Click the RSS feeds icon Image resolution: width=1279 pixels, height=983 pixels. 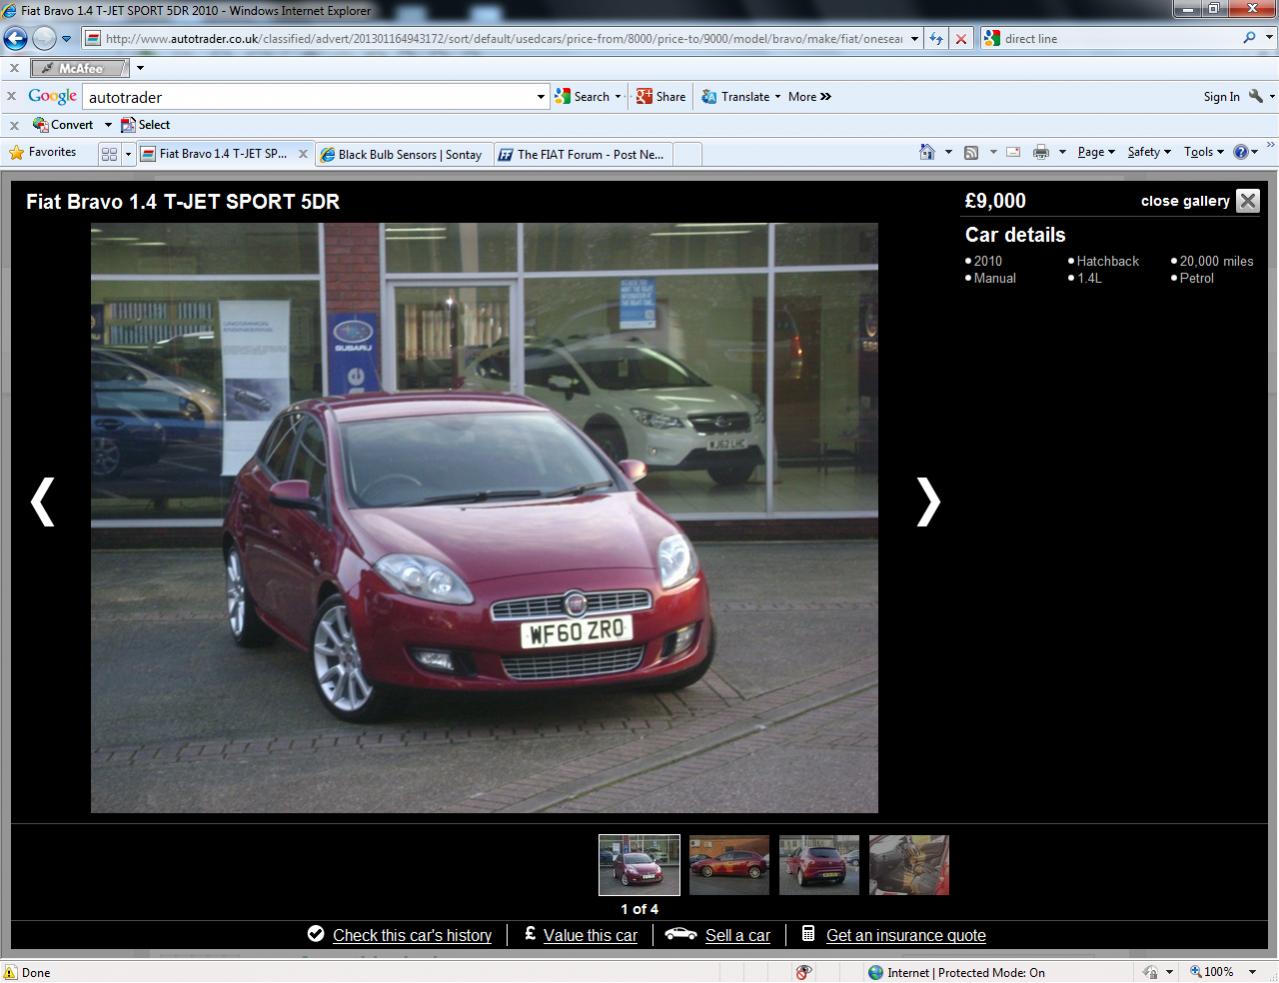click(x=970, y=152)
